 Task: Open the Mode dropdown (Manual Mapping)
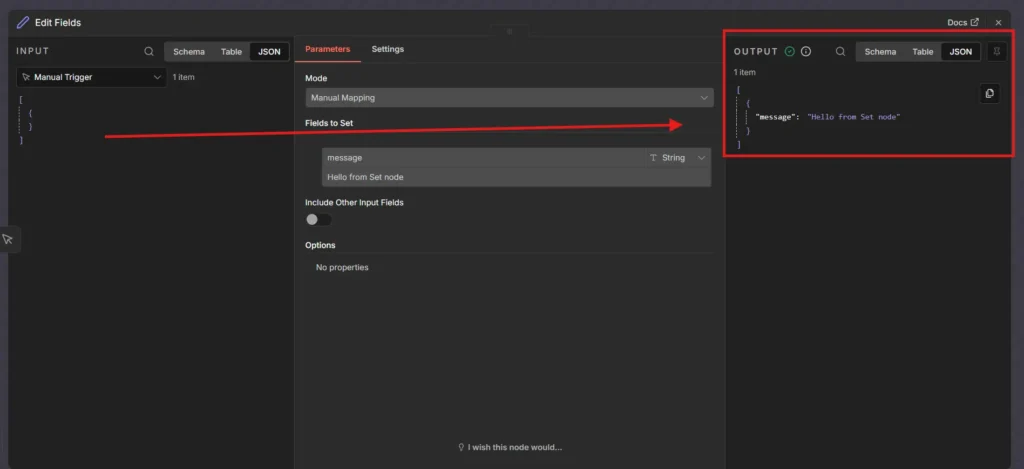point(509,98)
